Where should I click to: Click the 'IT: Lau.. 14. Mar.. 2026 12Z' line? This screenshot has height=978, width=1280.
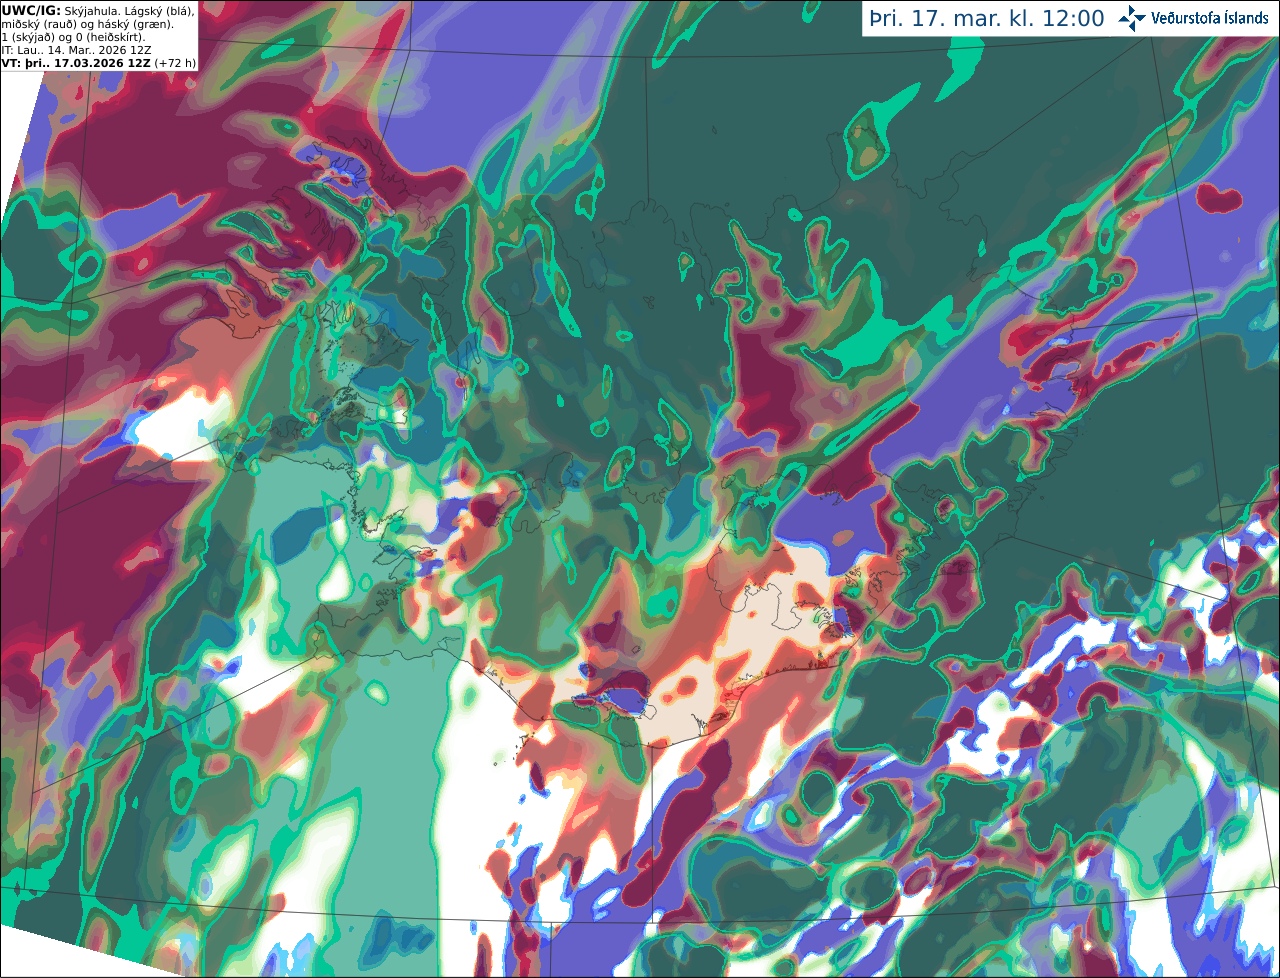click(76, 49)
